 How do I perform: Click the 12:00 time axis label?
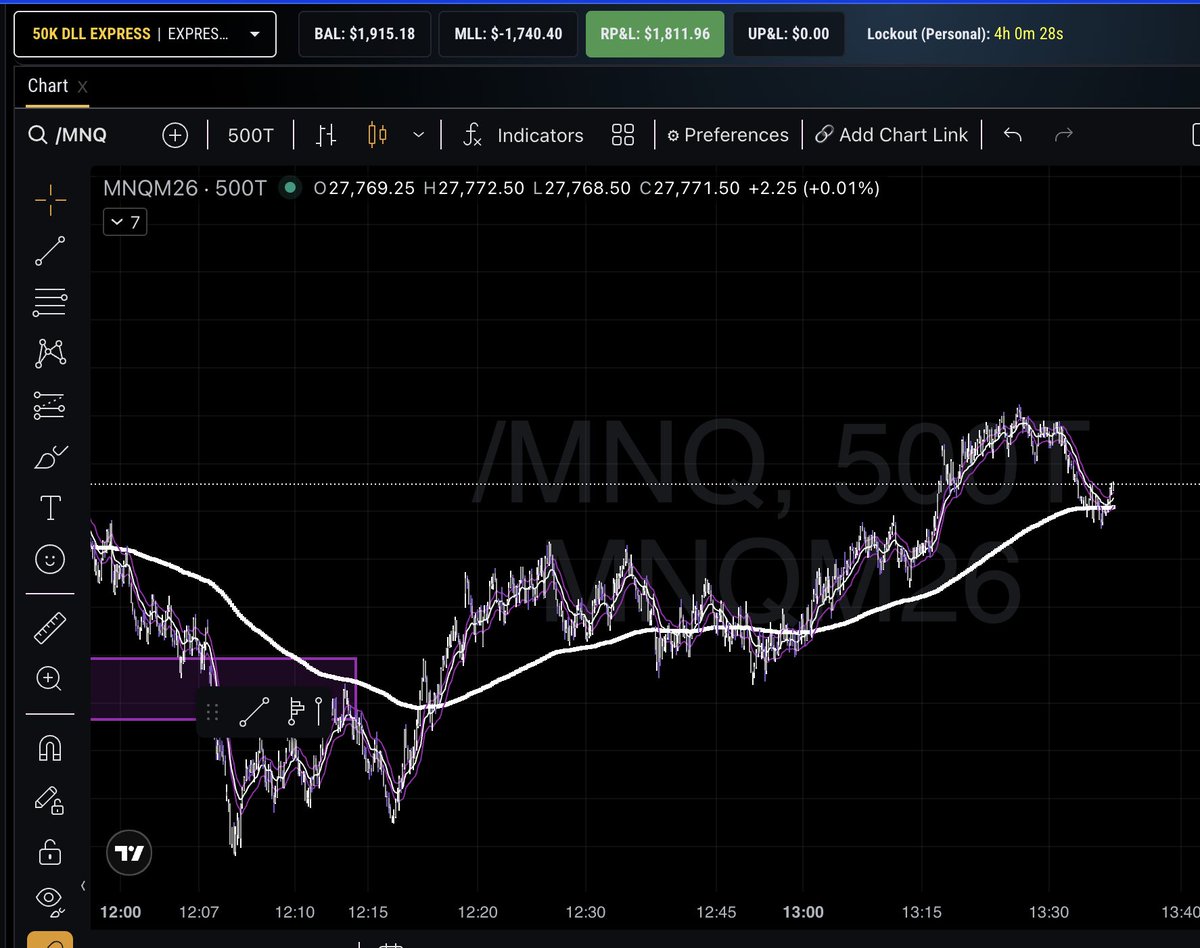tap(120, 912)
